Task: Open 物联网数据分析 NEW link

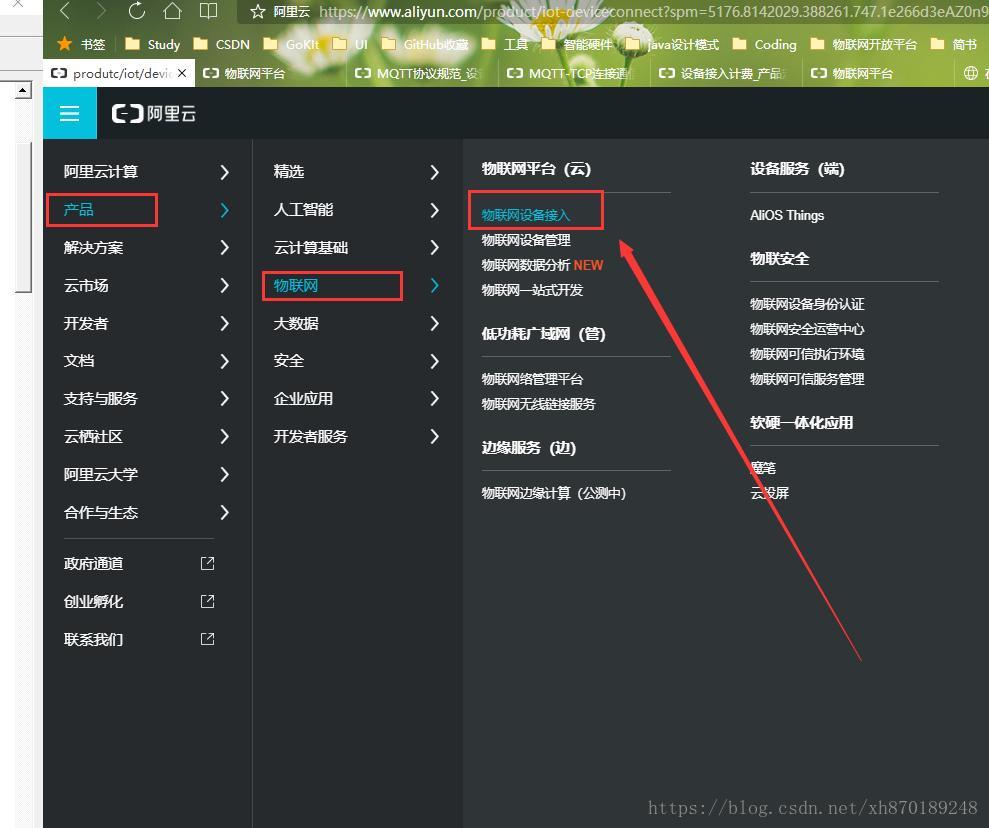Action: [x=542, y=265]
